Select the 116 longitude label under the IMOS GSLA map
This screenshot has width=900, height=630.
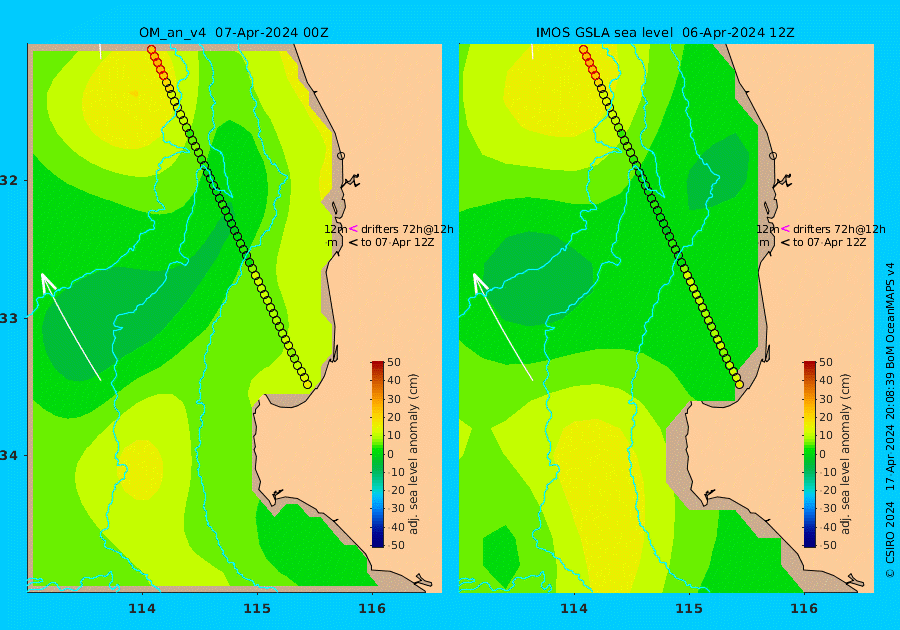coord(804,609)
